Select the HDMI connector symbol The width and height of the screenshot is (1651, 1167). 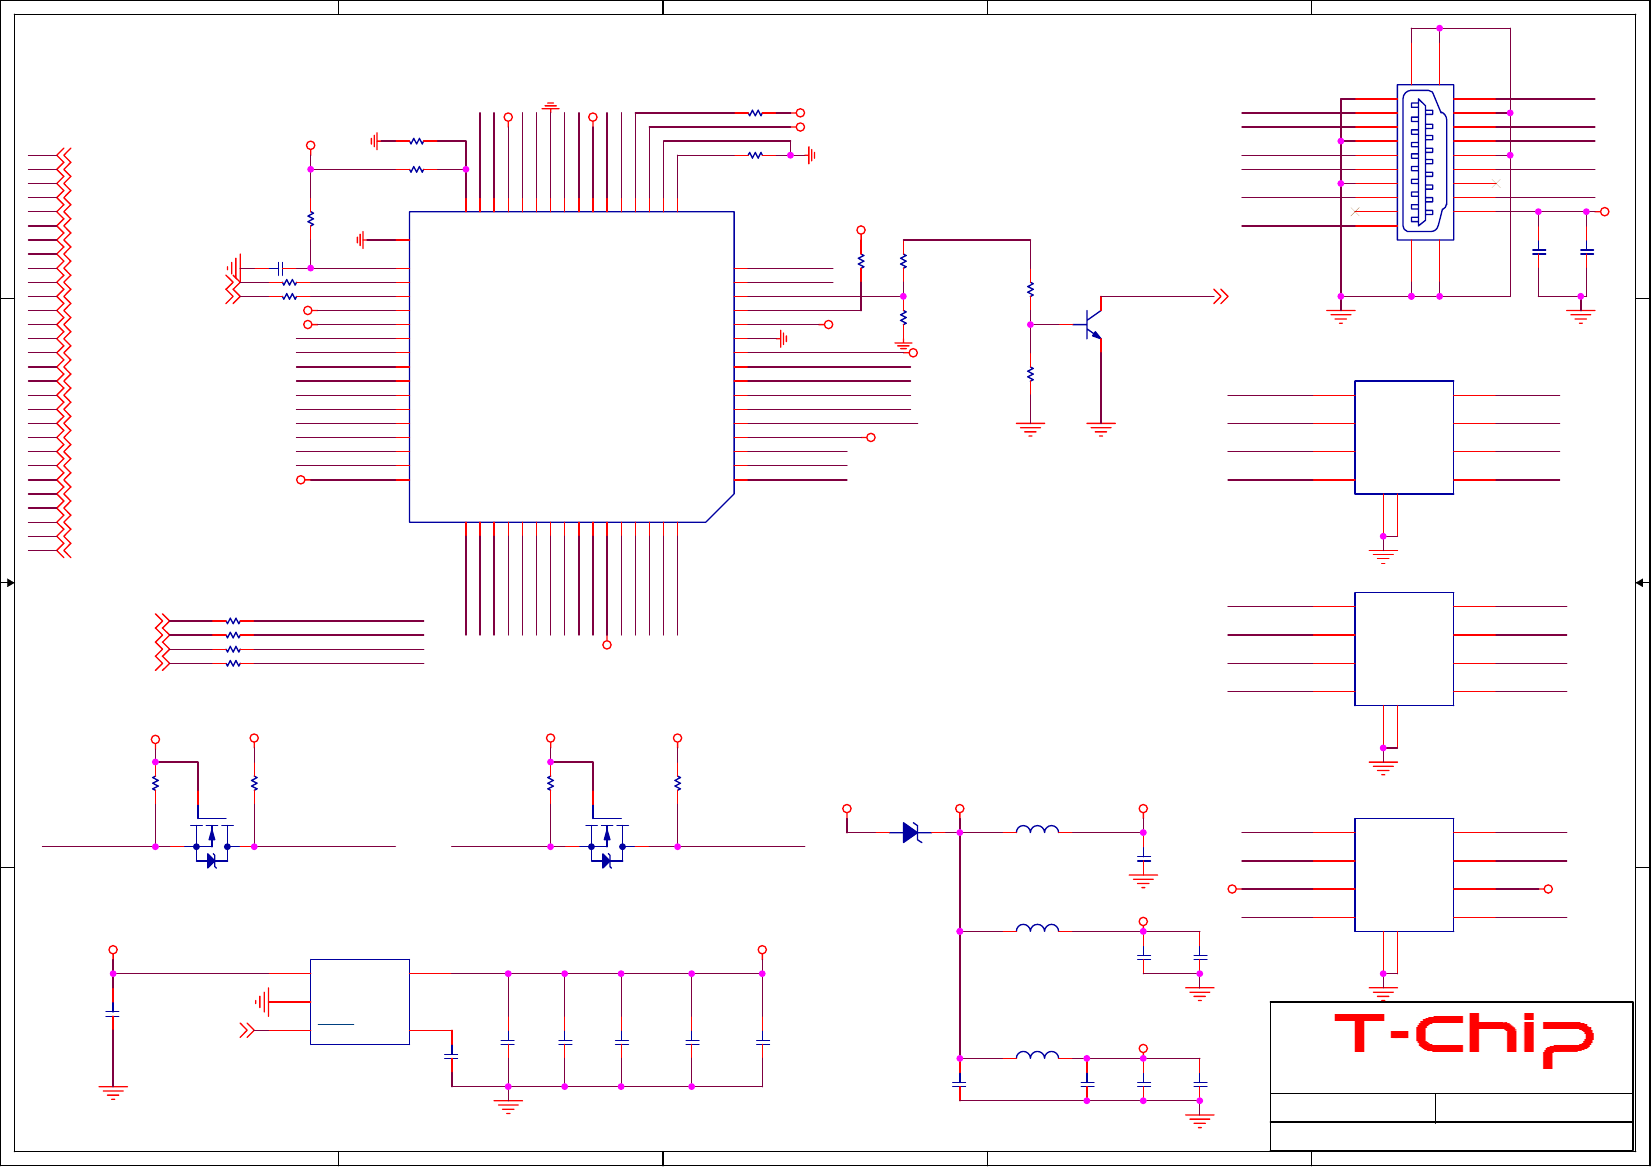pos(1425,162)
